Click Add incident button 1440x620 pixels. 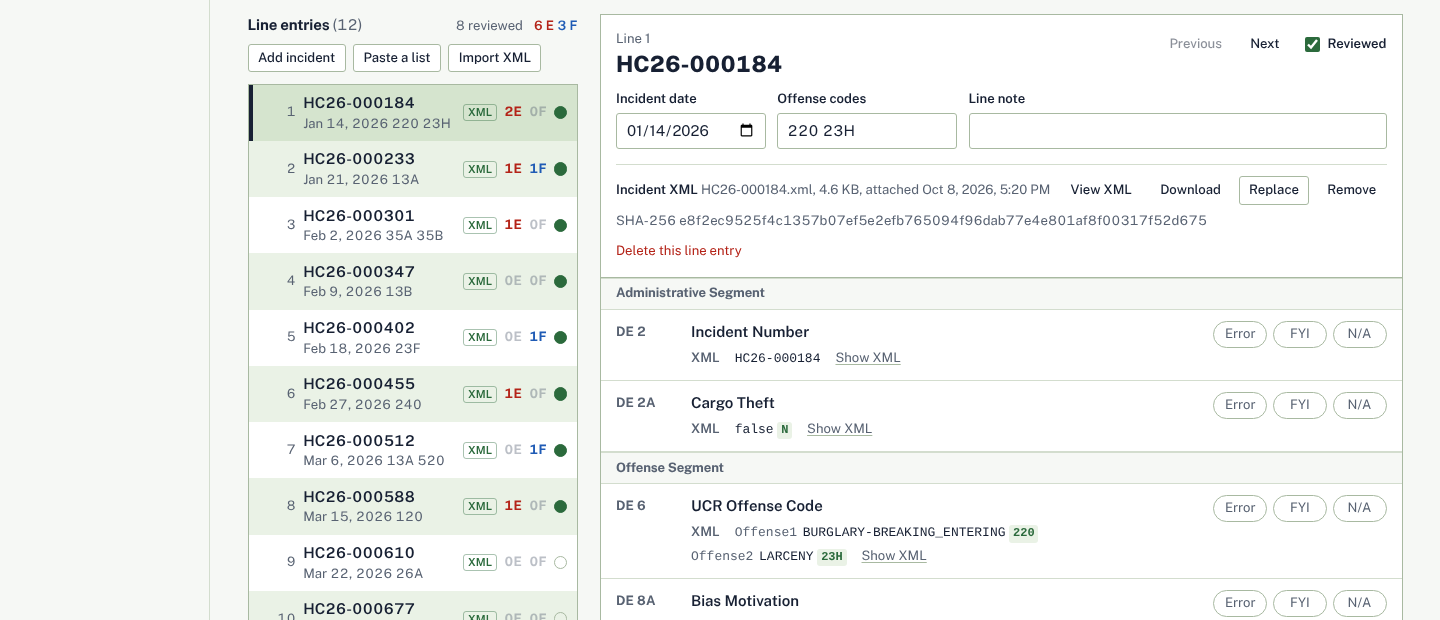297,58
